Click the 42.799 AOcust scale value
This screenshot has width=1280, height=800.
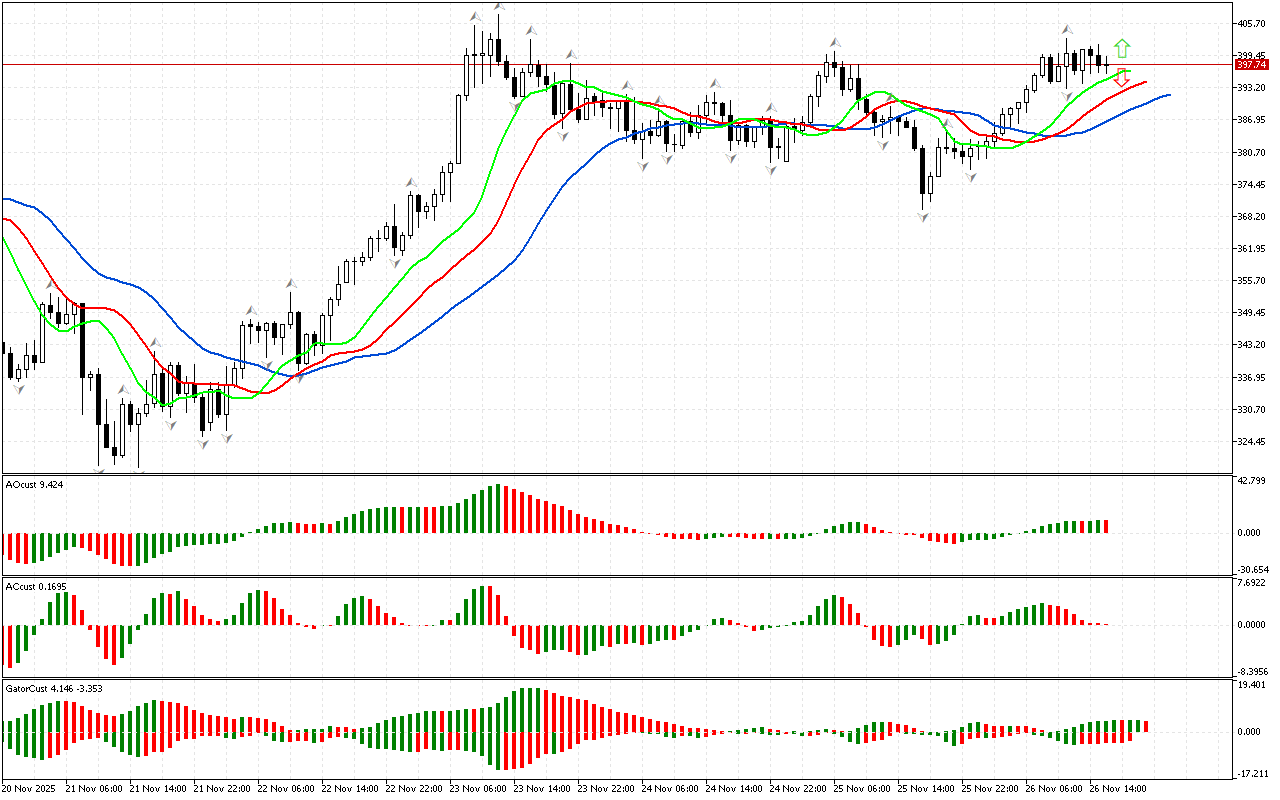coord(1252,481)
